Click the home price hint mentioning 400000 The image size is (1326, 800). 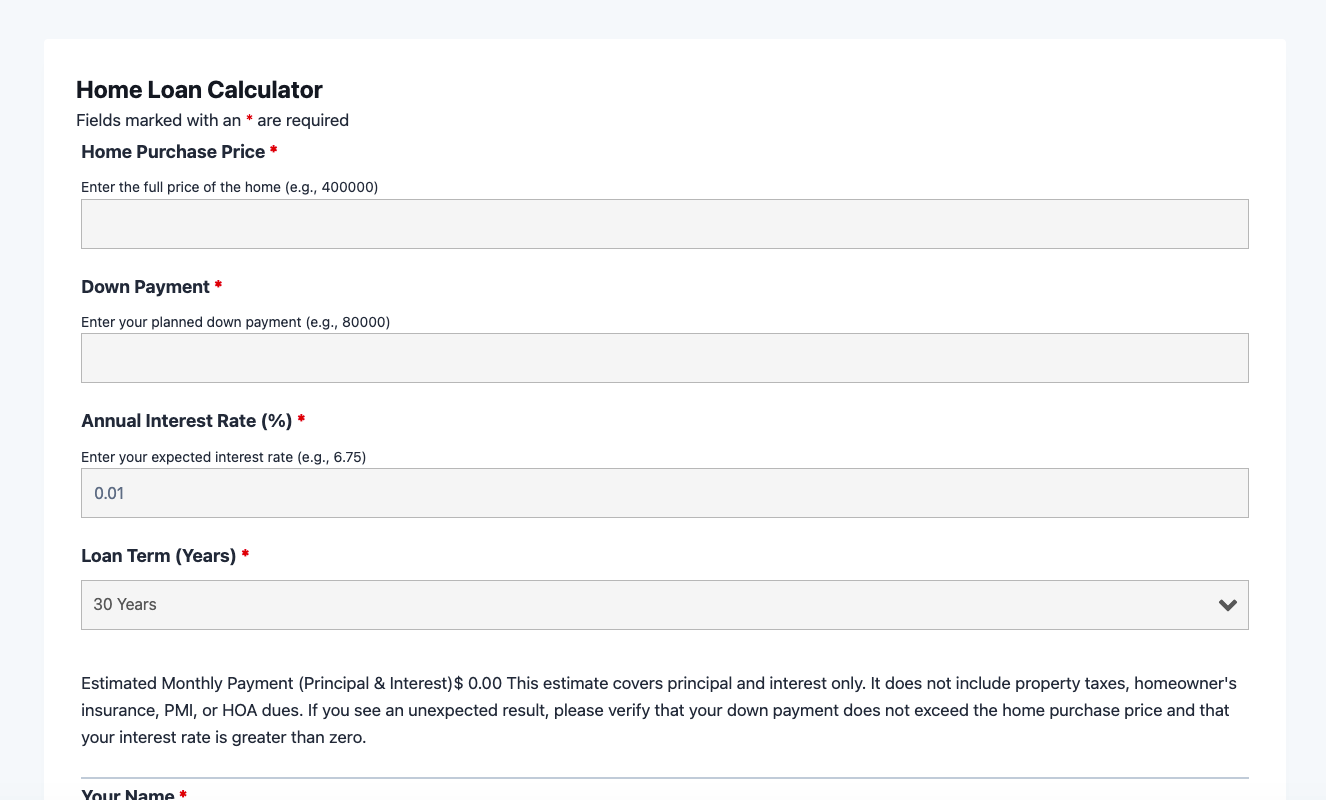tap(229, 187)
